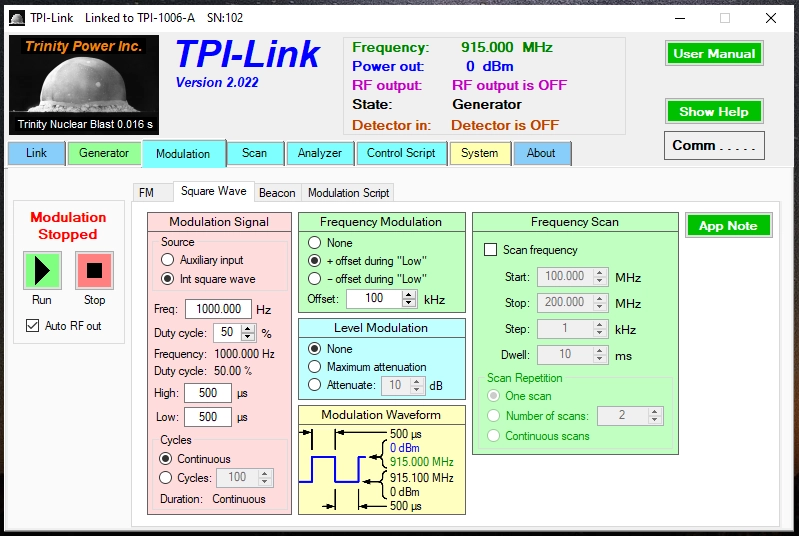799x536 pixels.
Task: Increase Offset kHz with up arrow
Action: tap(409, 294)
